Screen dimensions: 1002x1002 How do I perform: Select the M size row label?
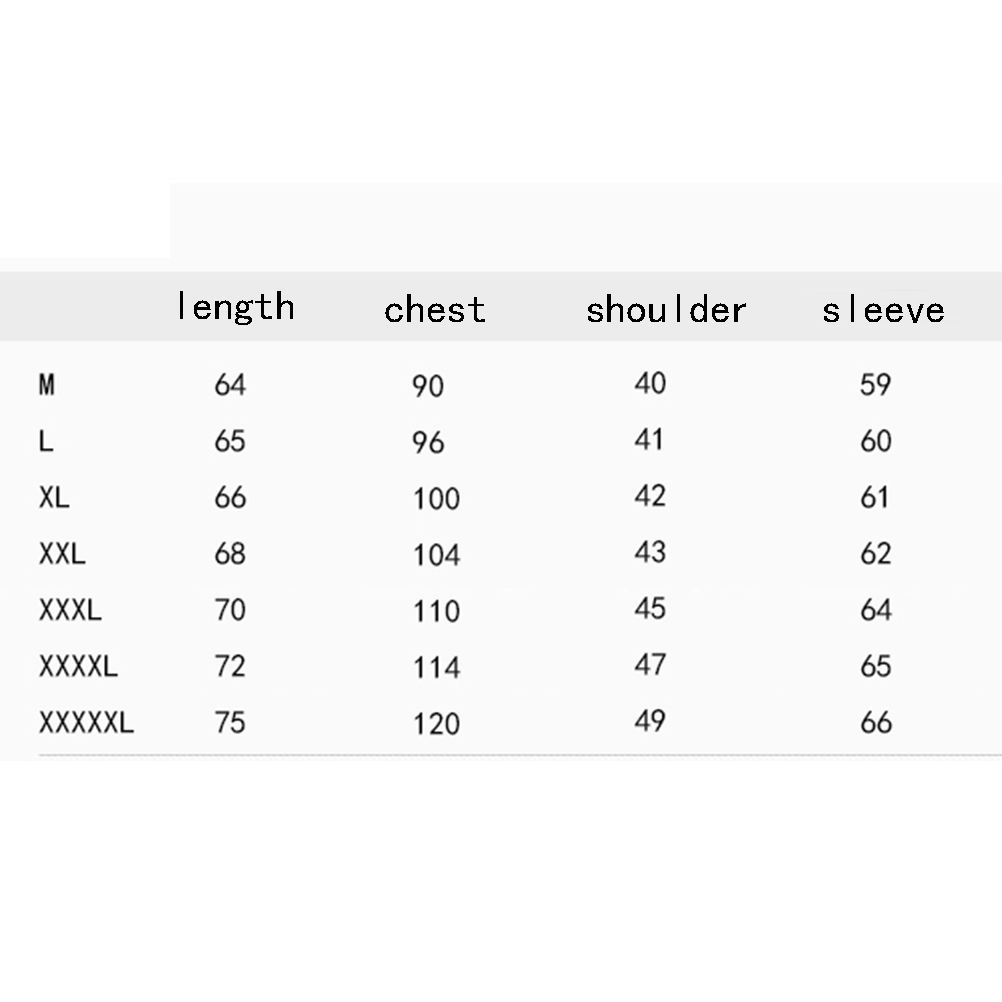pyautogui.click(x=47, y=384)
